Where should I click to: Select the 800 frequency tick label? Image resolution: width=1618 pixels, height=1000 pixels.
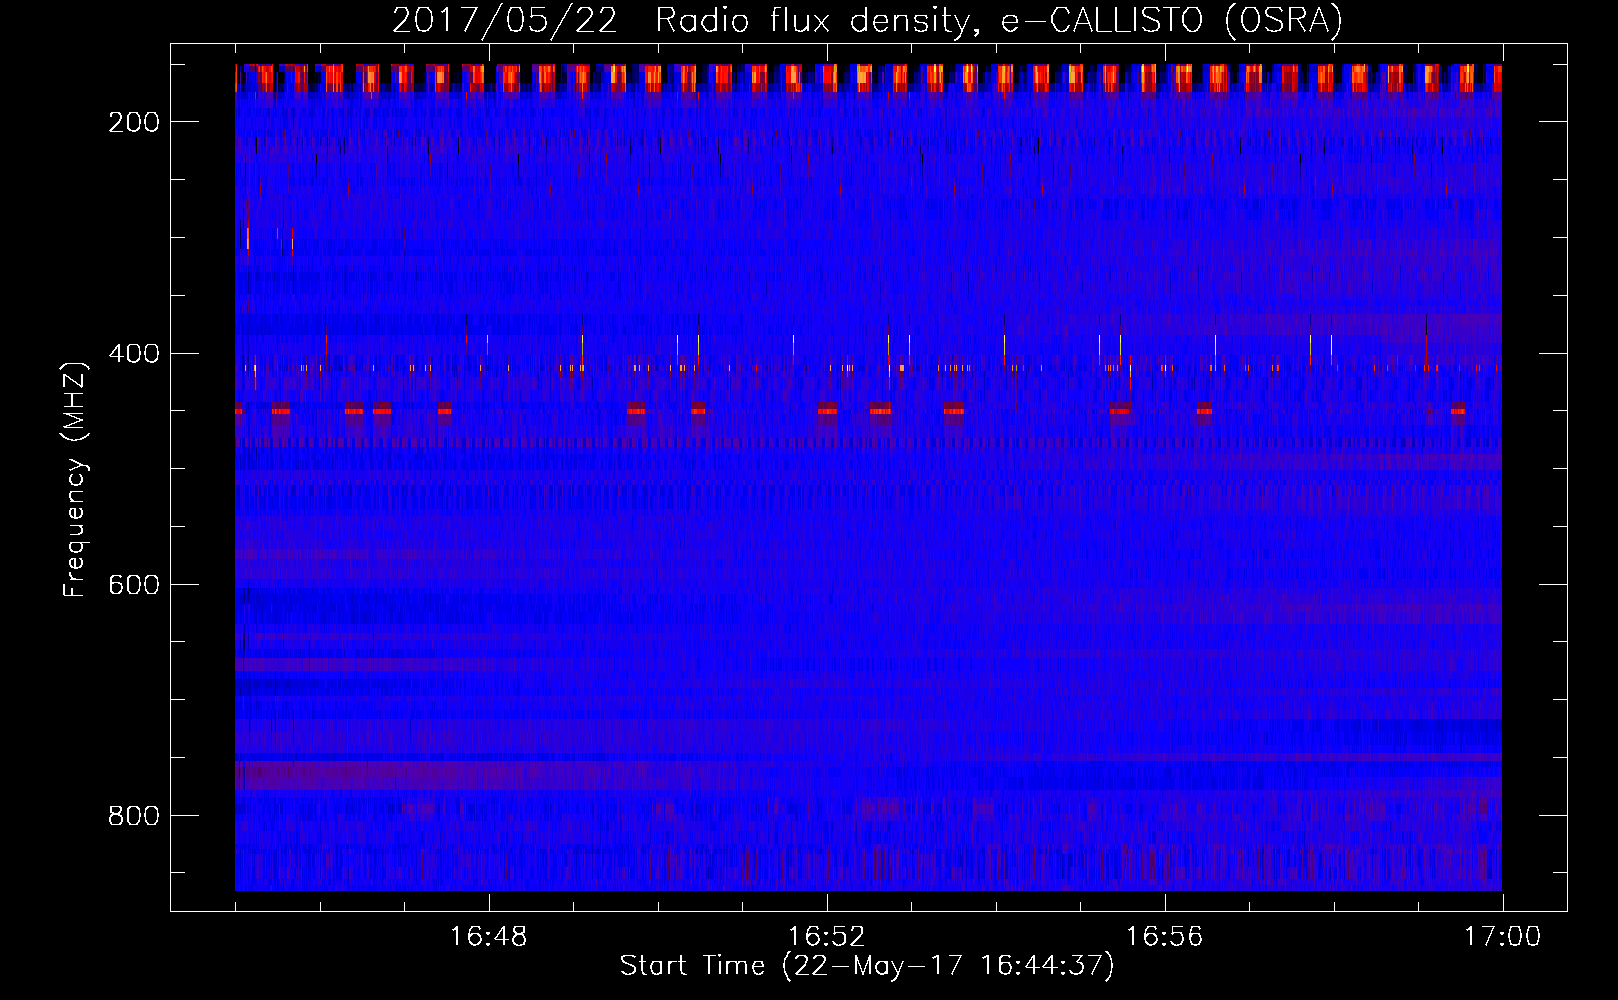(134, 816)
